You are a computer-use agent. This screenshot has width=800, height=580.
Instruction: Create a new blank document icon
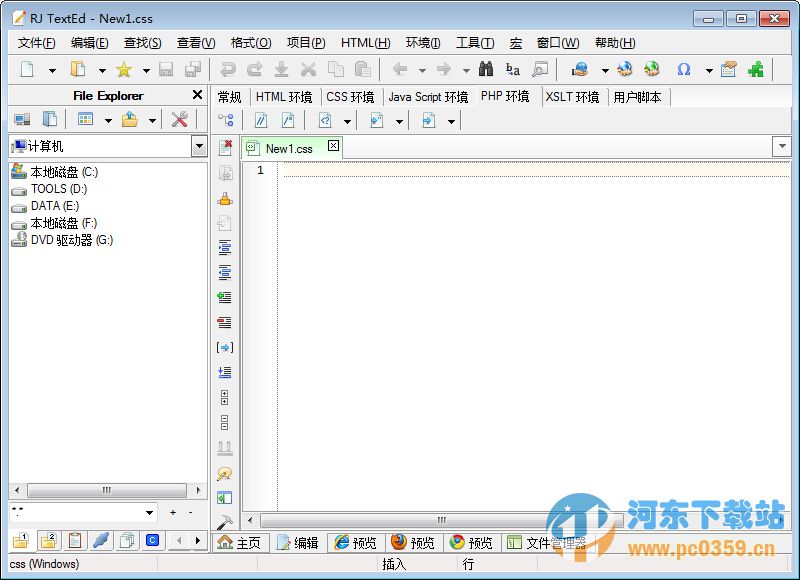[x=27, y=69]
